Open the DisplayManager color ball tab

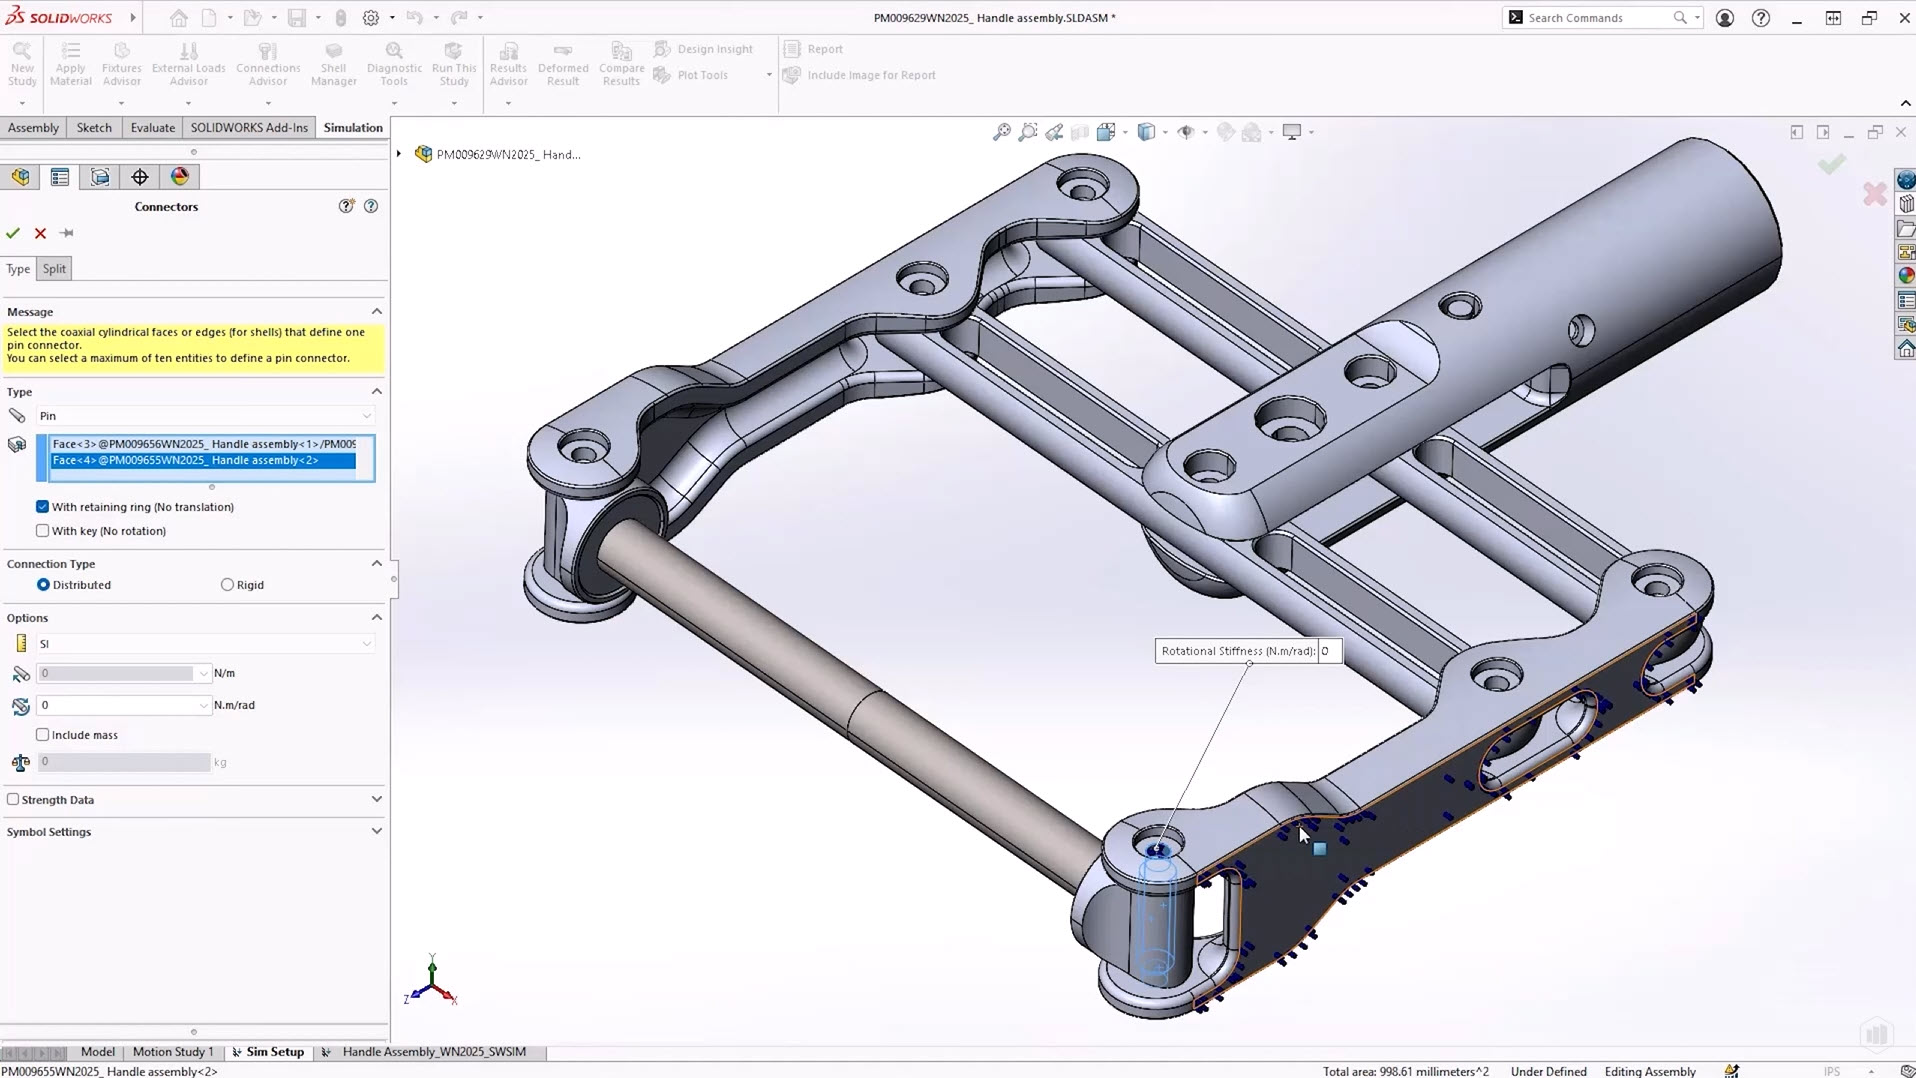point(180,177)
